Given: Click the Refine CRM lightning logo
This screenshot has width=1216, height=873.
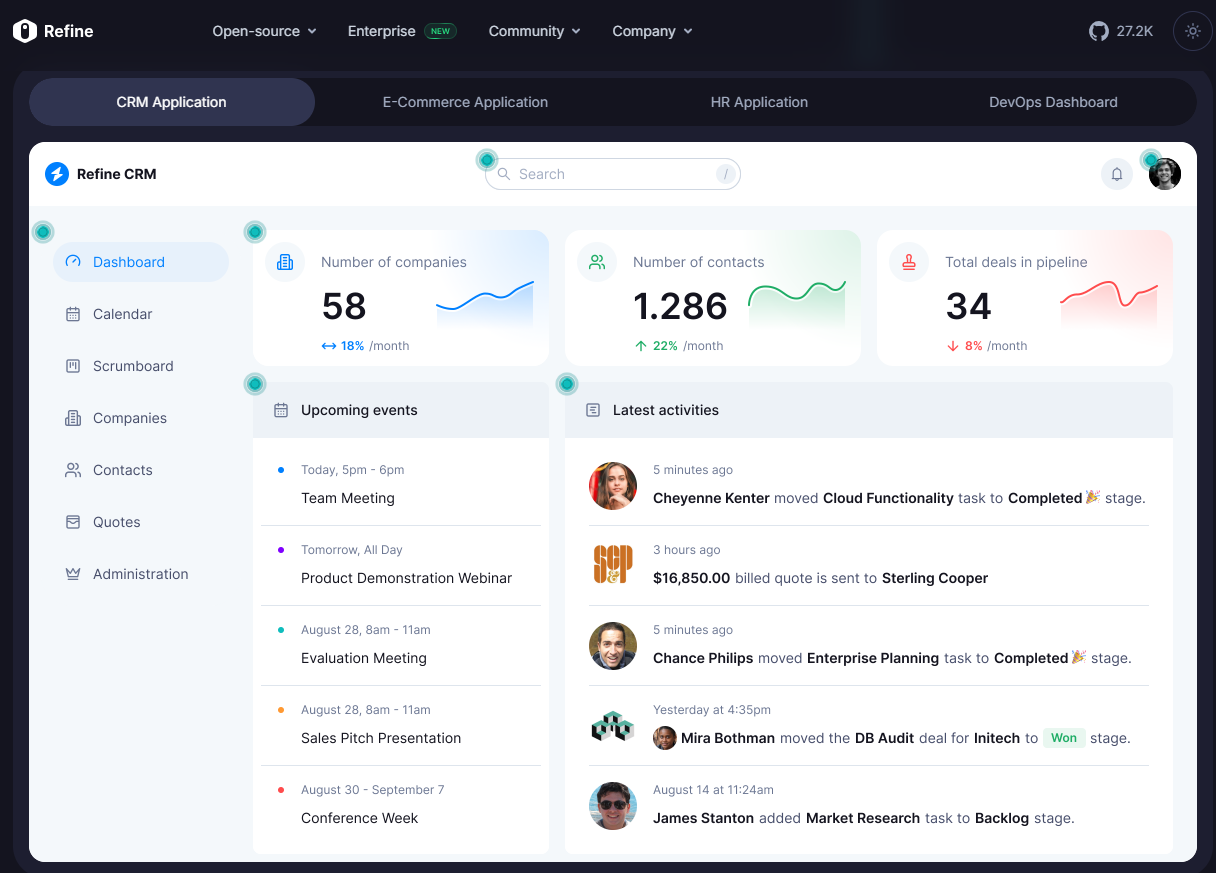Looking at the screenshot, I should [57, 173].
